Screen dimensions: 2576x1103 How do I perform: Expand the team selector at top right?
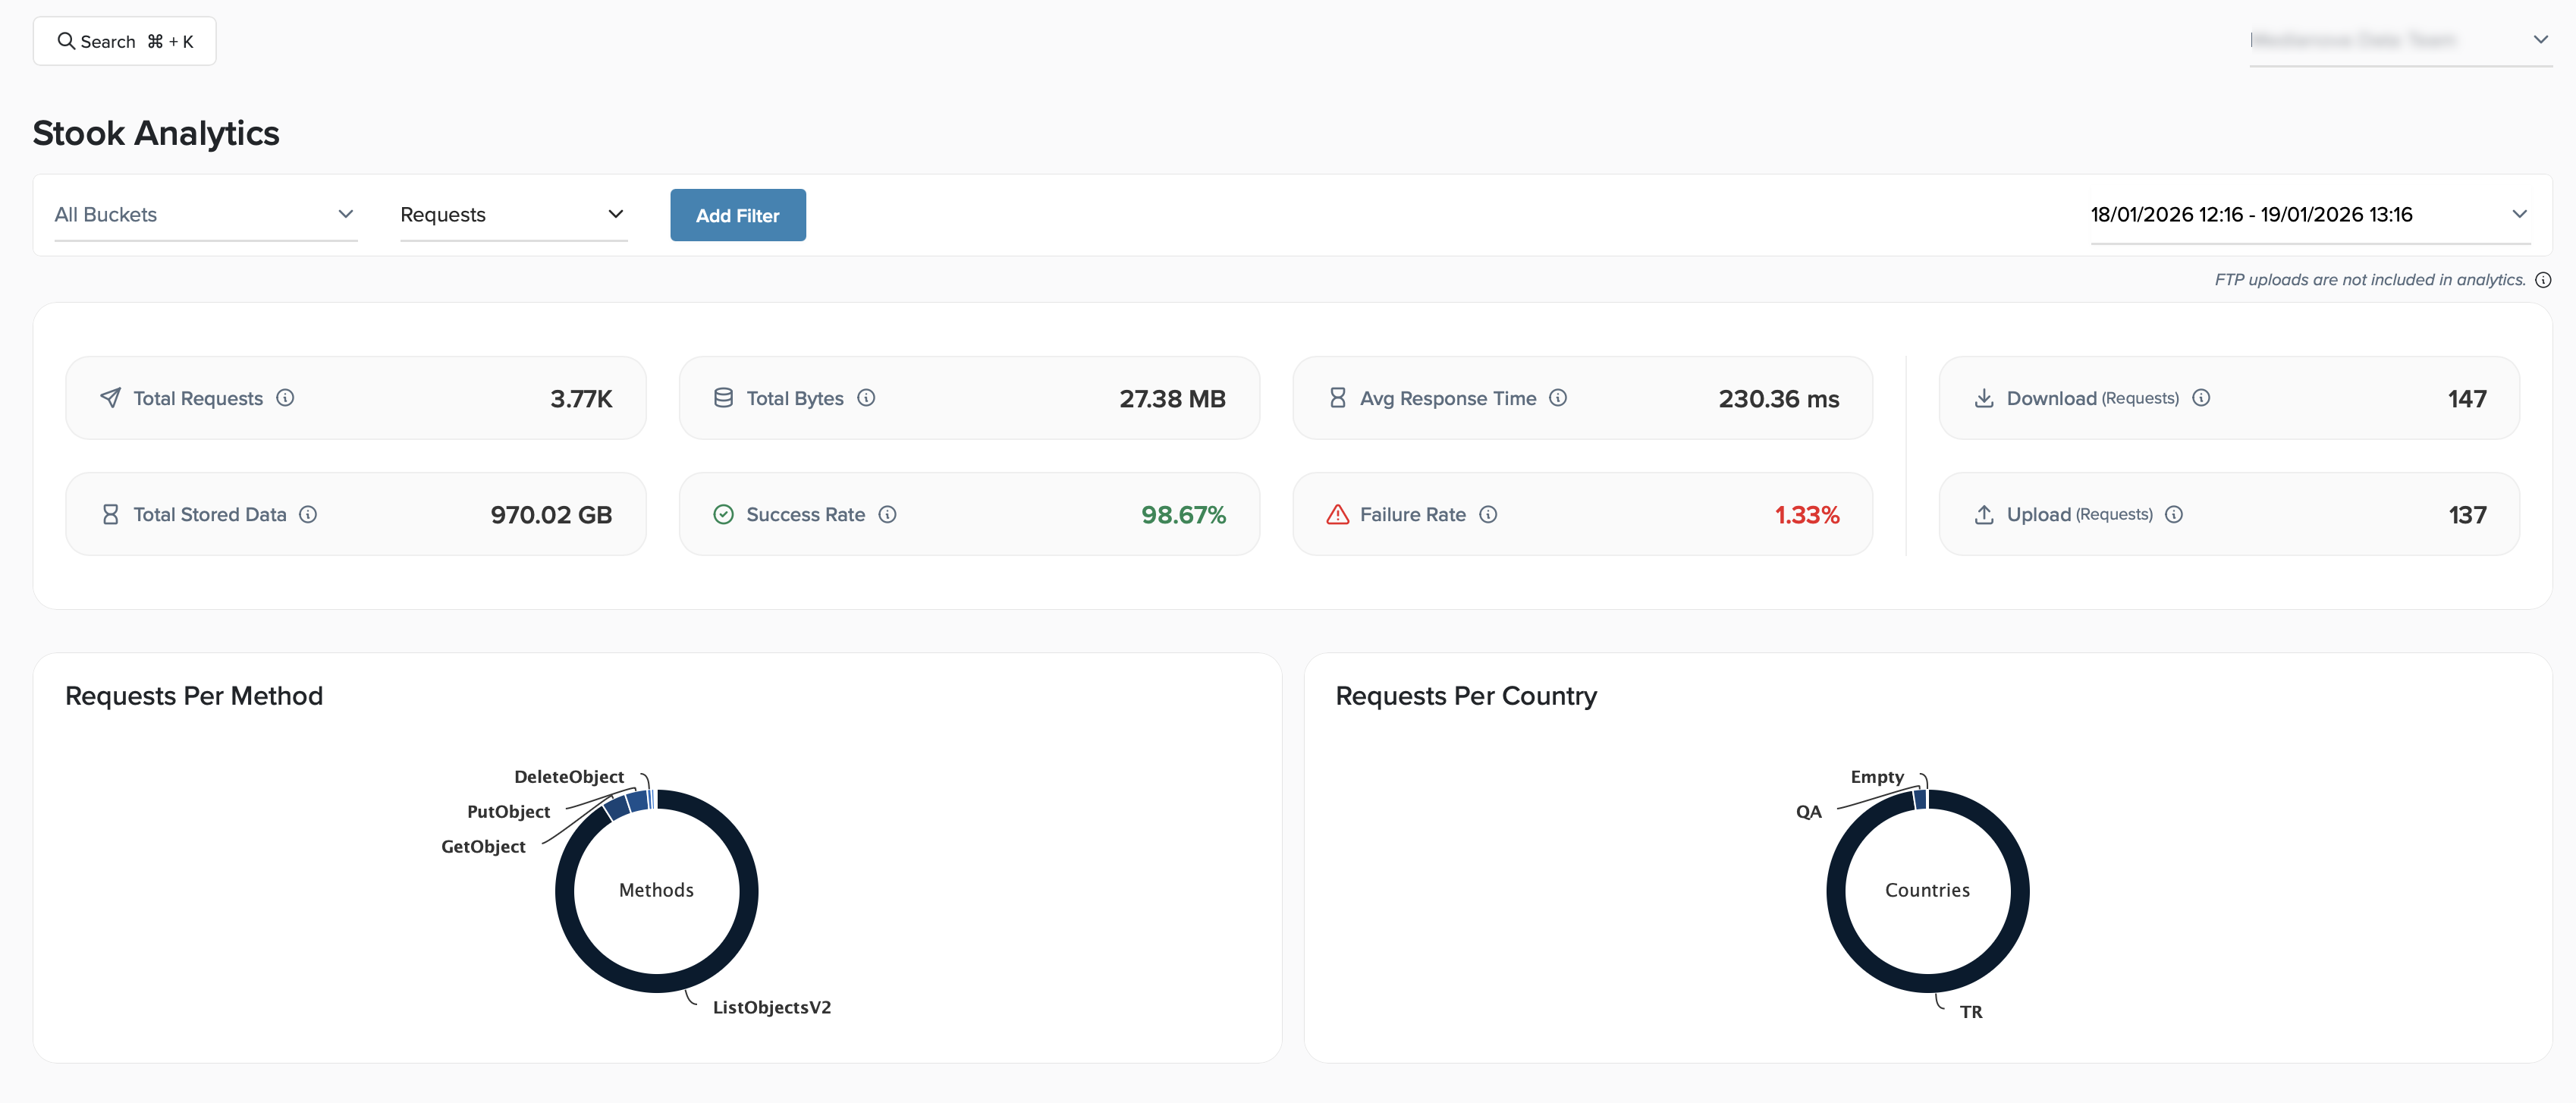[2399, 41]
